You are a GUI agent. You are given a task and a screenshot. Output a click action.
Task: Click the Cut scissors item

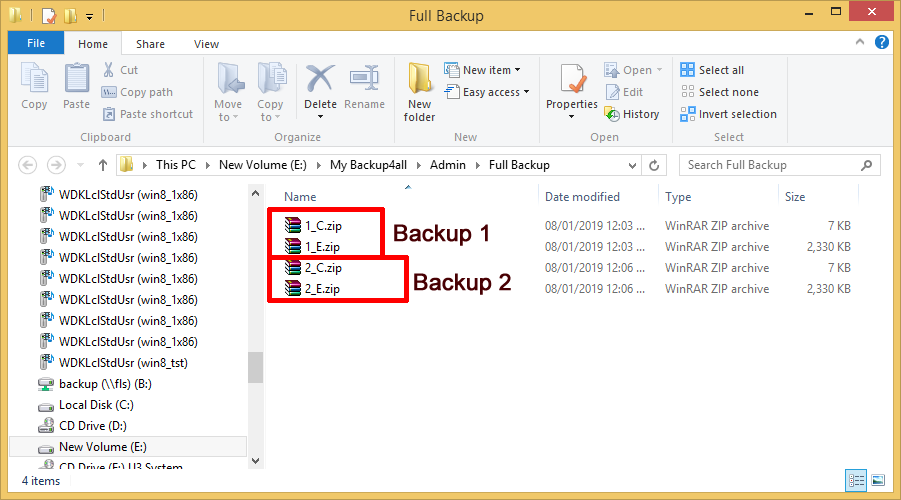point(120,70)
